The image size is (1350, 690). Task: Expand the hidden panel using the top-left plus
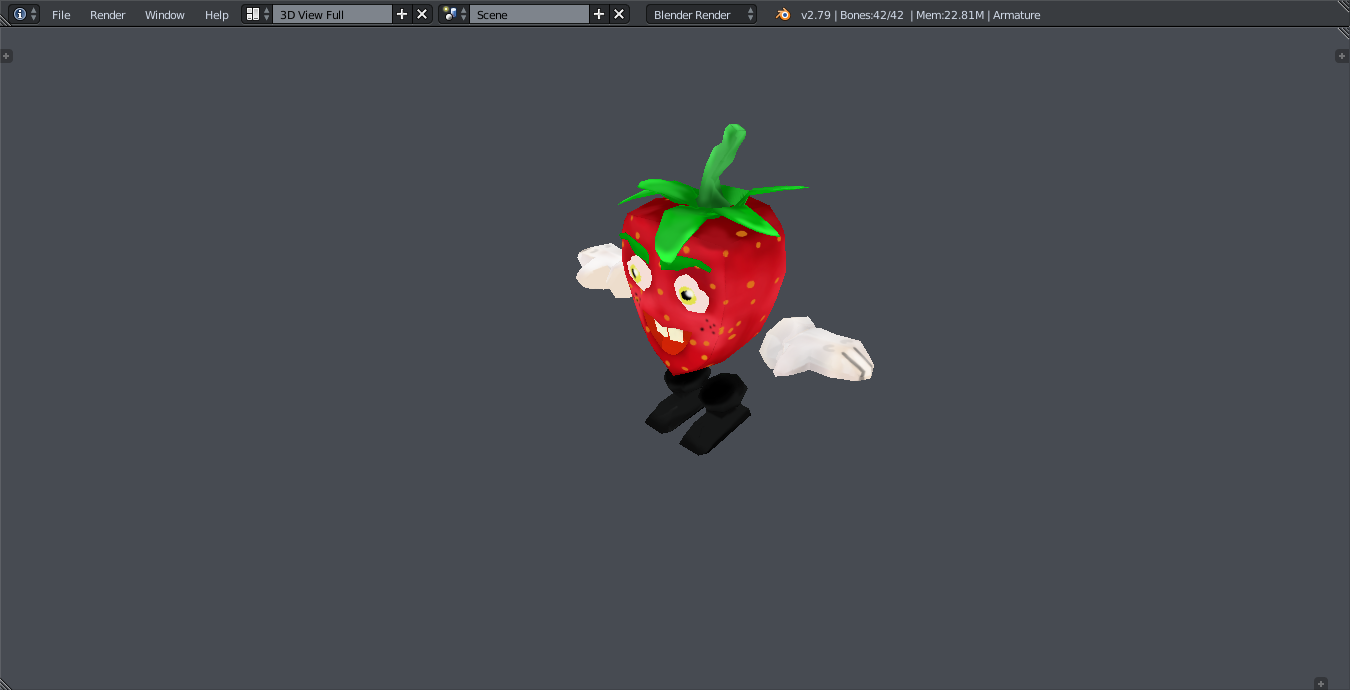(7, 56)
